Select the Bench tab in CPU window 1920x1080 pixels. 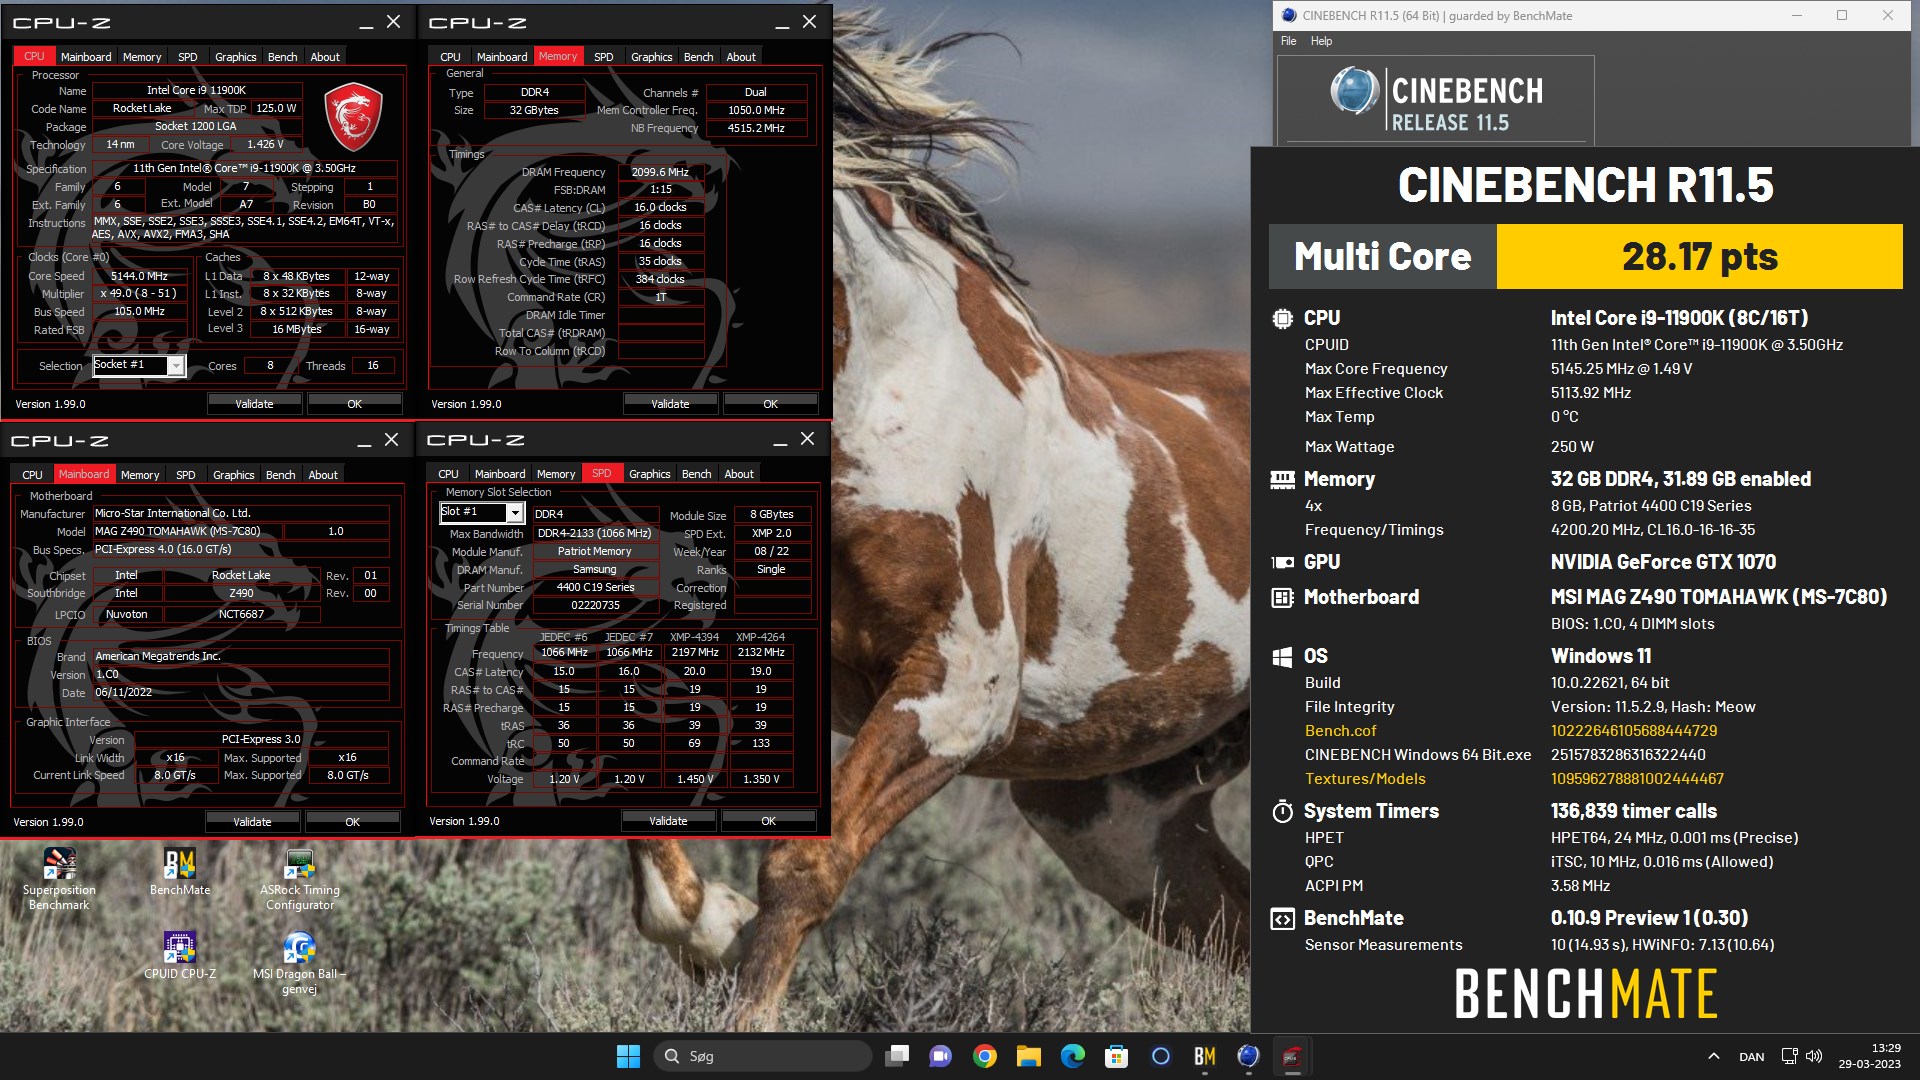282,57
